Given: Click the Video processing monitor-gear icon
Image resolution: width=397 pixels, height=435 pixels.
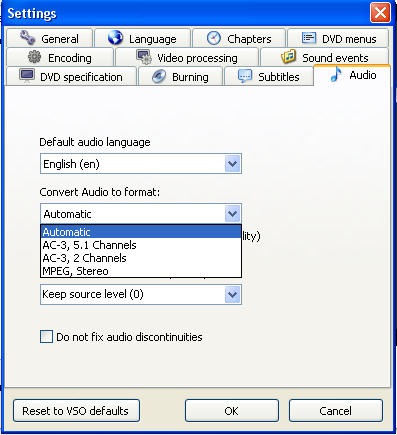Looking at the screenshot, I should [x=144, y=57].
